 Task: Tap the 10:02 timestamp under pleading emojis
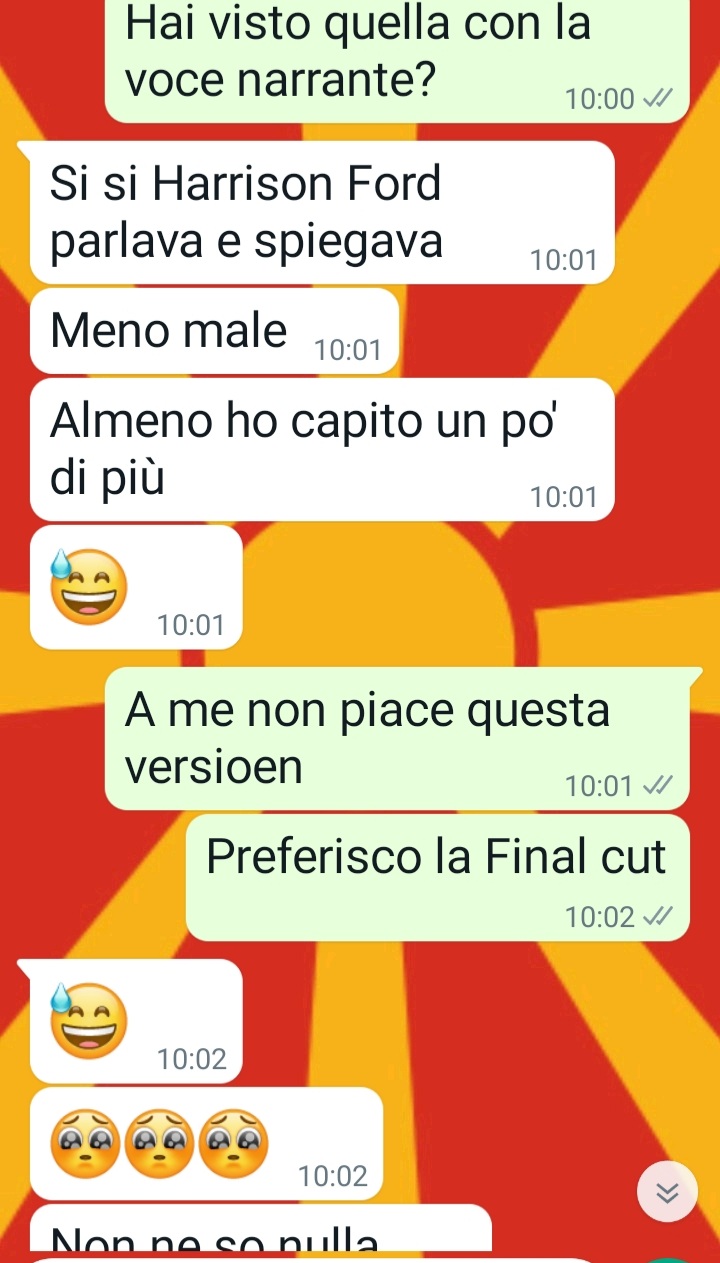(x=333, y=1177)
